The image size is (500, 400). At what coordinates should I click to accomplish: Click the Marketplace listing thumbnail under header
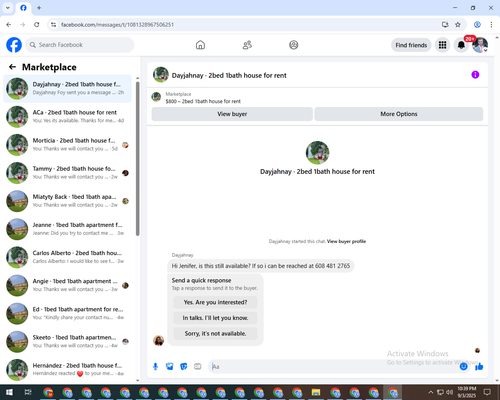156,97
